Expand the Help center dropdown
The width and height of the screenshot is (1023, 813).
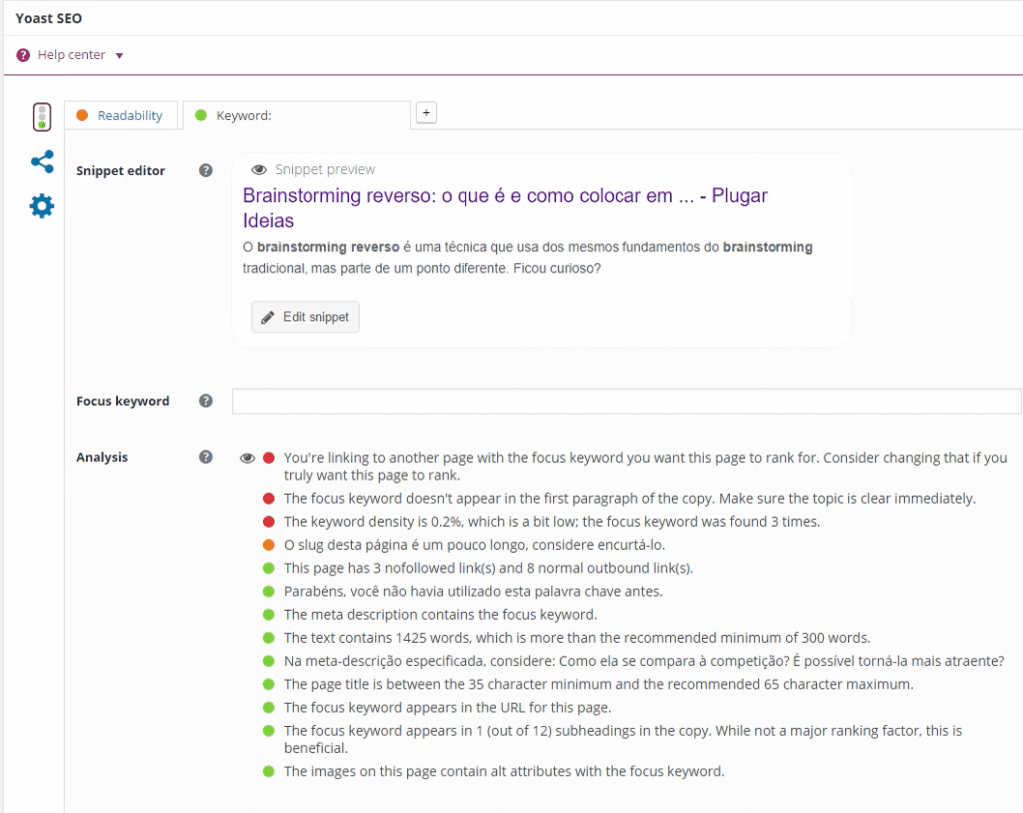coord(118,55)
